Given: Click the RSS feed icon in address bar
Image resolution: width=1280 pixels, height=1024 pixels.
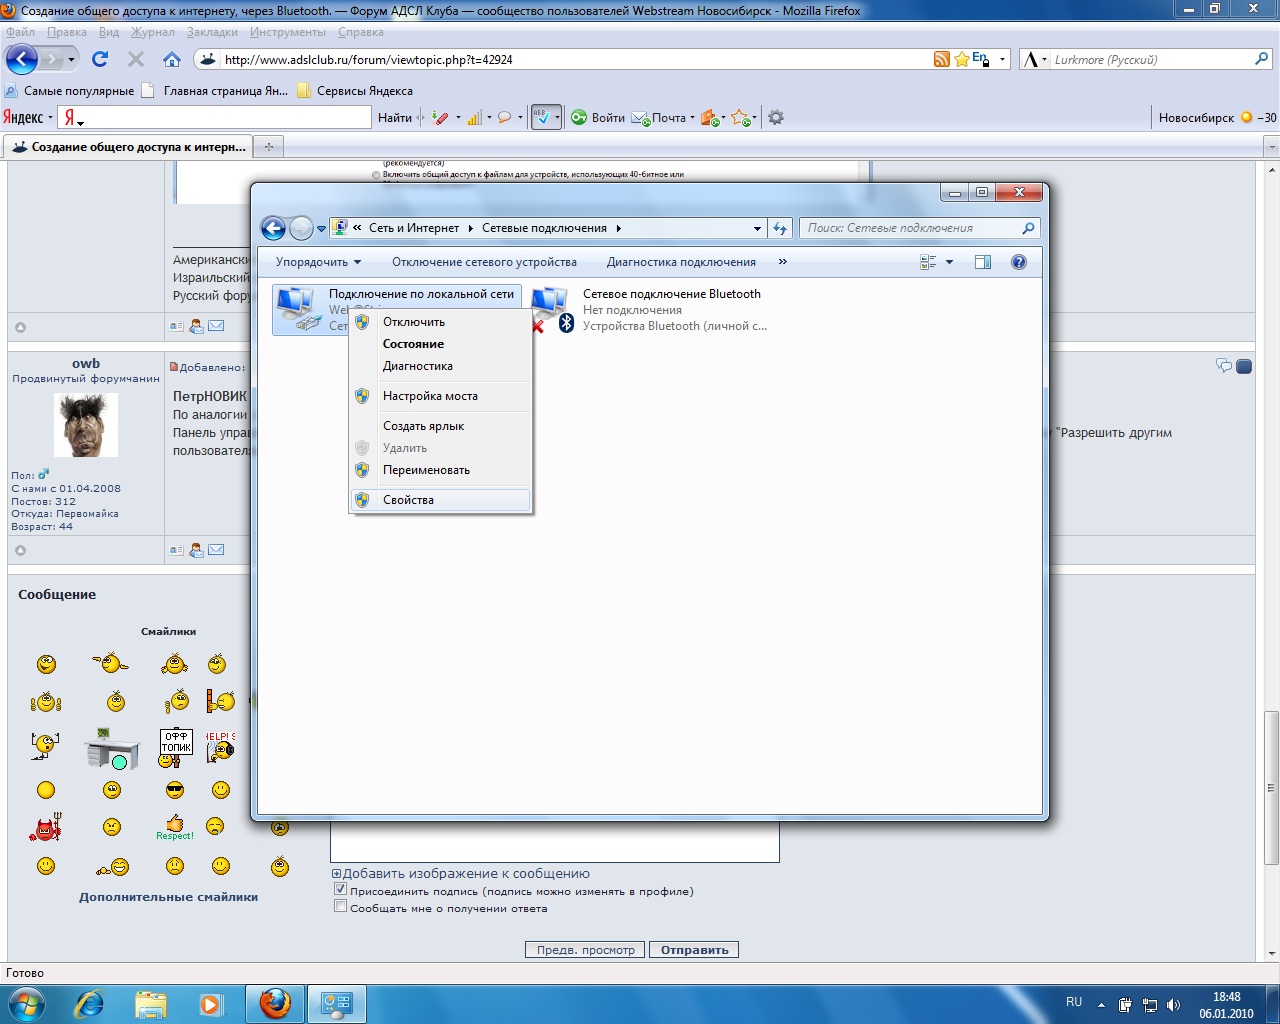Looking at the screenshot, I should point(941,60).
